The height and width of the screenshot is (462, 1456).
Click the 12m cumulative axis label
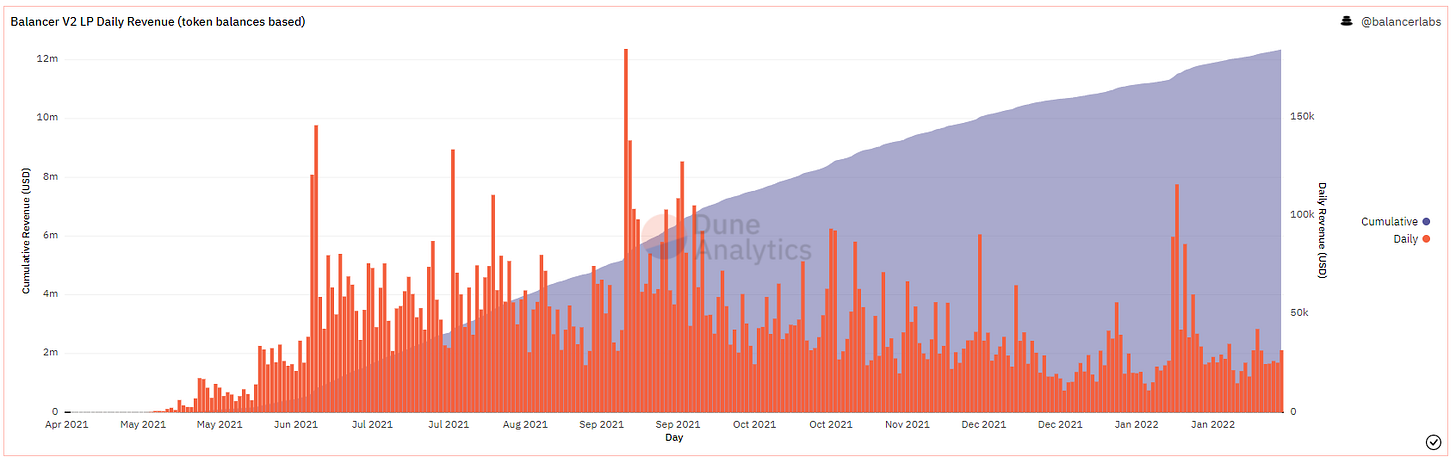tap(49, 59)
